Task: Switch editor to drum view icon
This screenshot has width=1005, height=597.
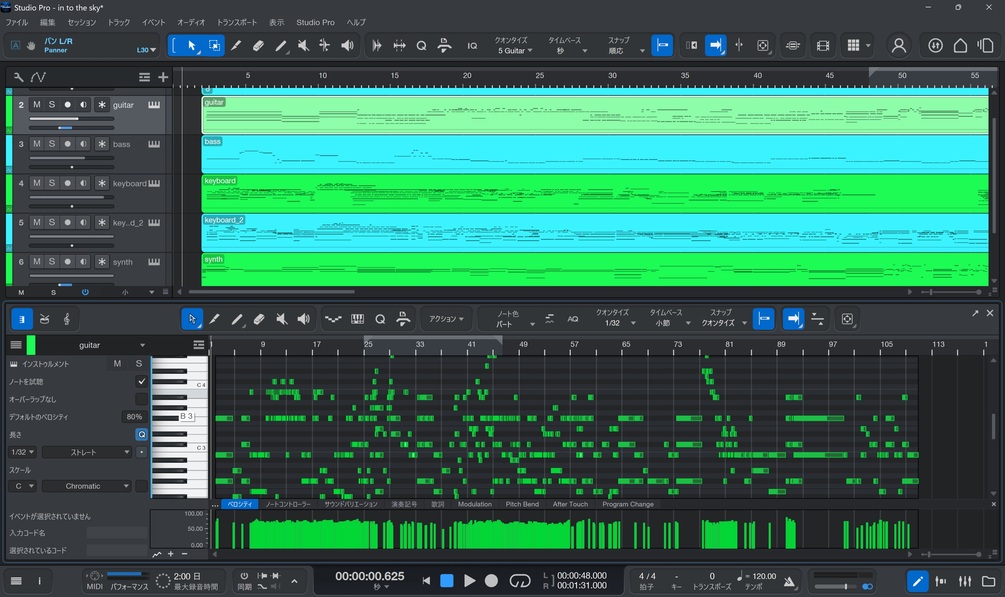Action: 44,319
